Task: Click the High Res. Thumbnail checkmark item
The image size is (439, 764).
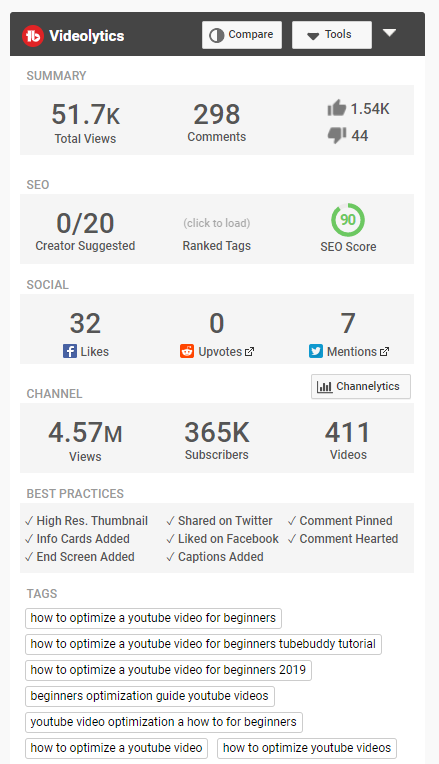Action: pyautogui.click(x=86, y=520)
